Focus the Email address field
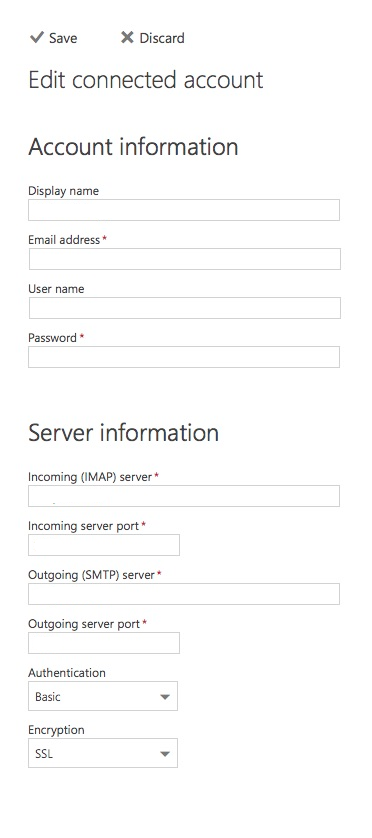The width and height of the screenshot is (372, 838). click(x=185, y=259)
